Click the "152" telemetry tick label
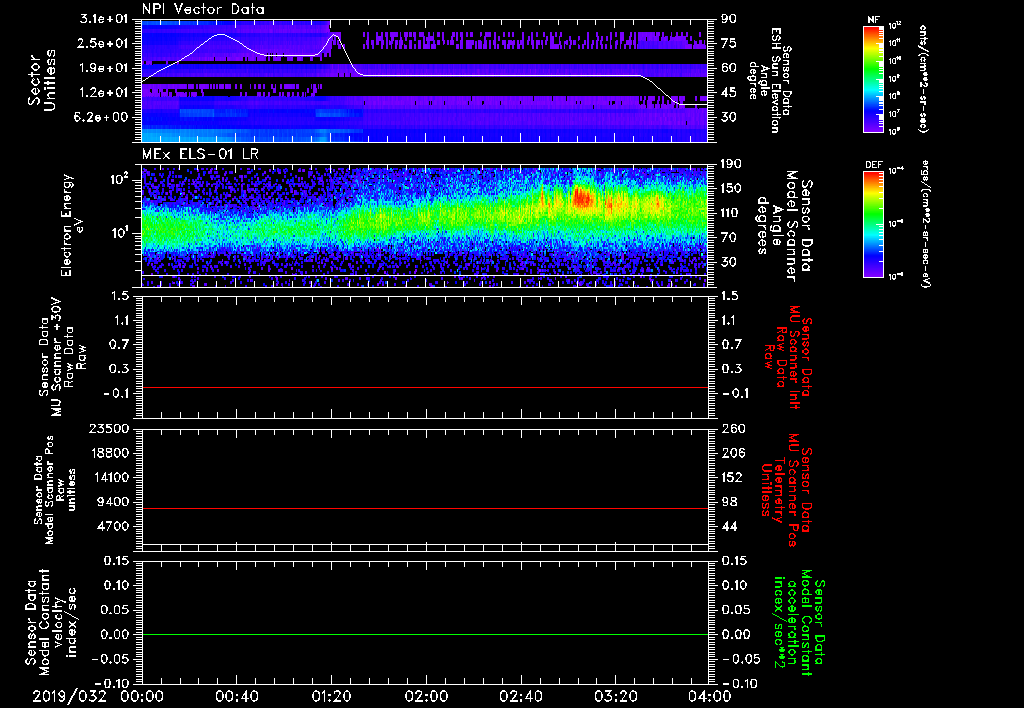This screenshot has width=1024, height=708. pos(730,477)
